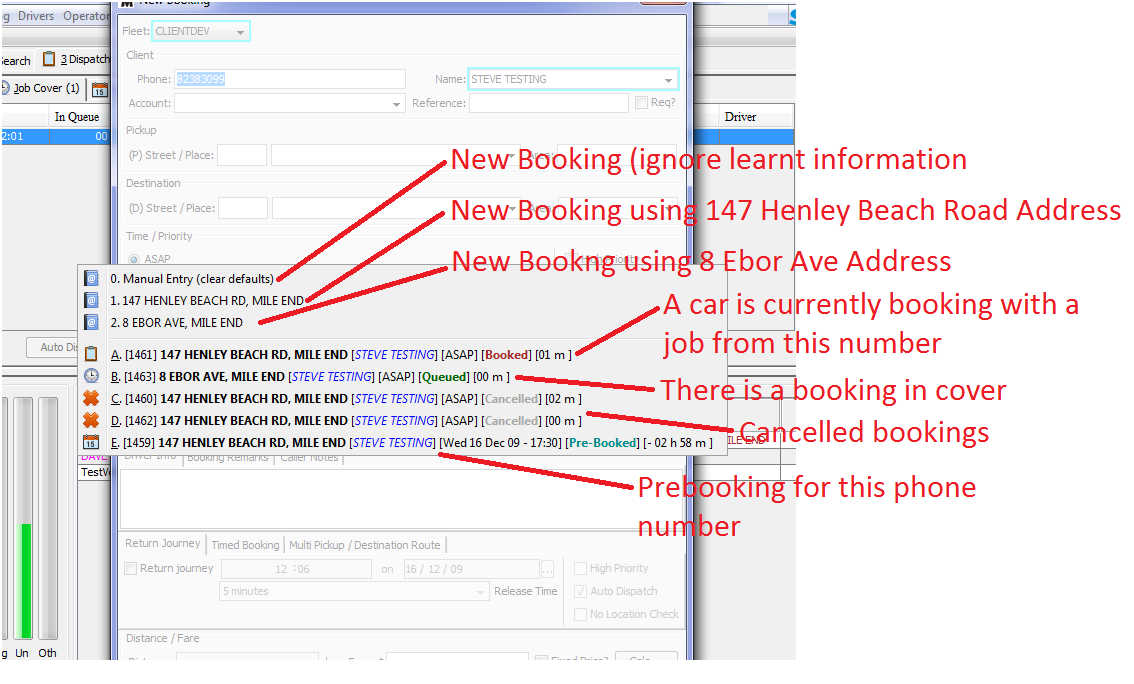Image resolution: width=1134 pixels, height=684 pixels.
Task: Switch to the Timed Booking tab
Action: click(245, 545)
